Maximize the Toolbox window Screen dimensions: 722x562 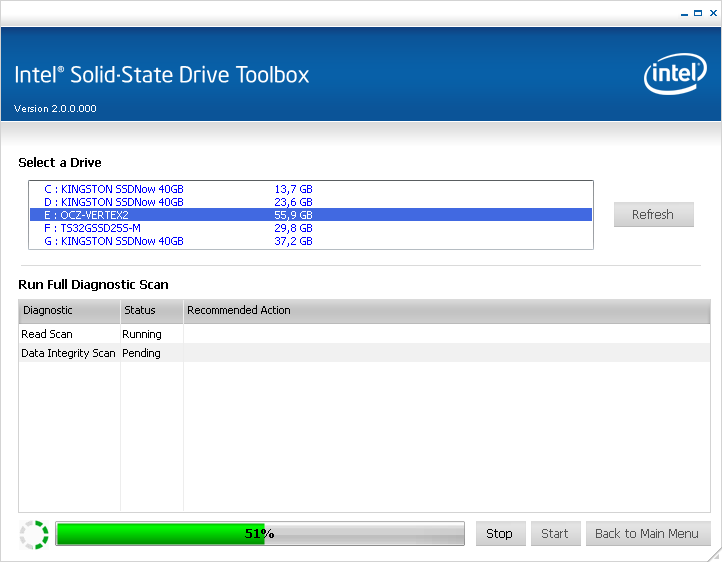tap(697, 13)
